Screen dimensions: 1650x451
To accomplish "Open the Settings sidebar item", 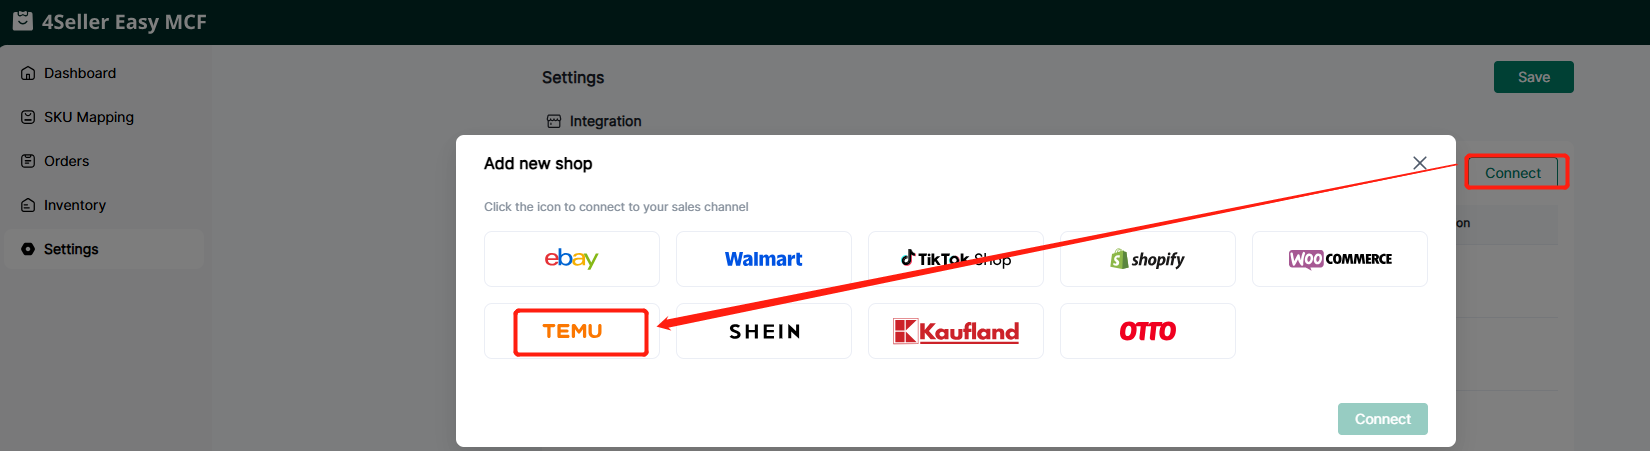I will tap(71, 249).
